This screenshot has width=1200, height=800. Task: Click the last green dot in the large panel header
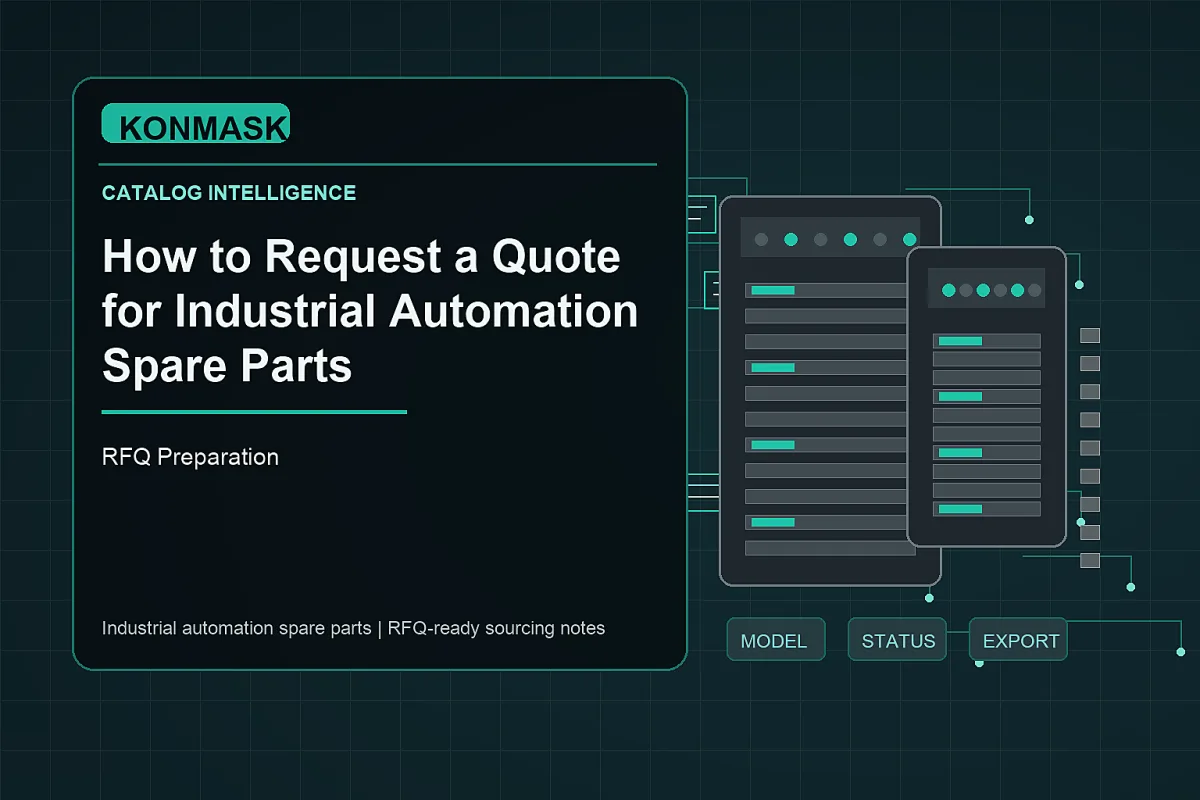coord(909,239)
